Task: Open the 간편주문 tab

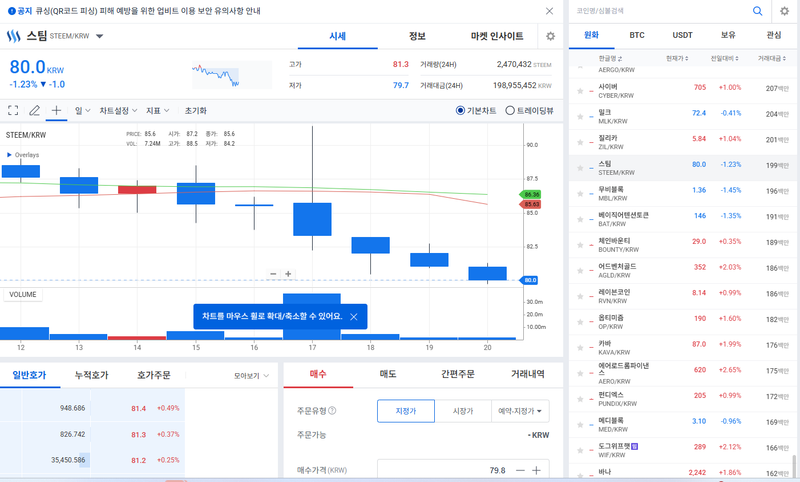Action: click(x=458, y=374)
